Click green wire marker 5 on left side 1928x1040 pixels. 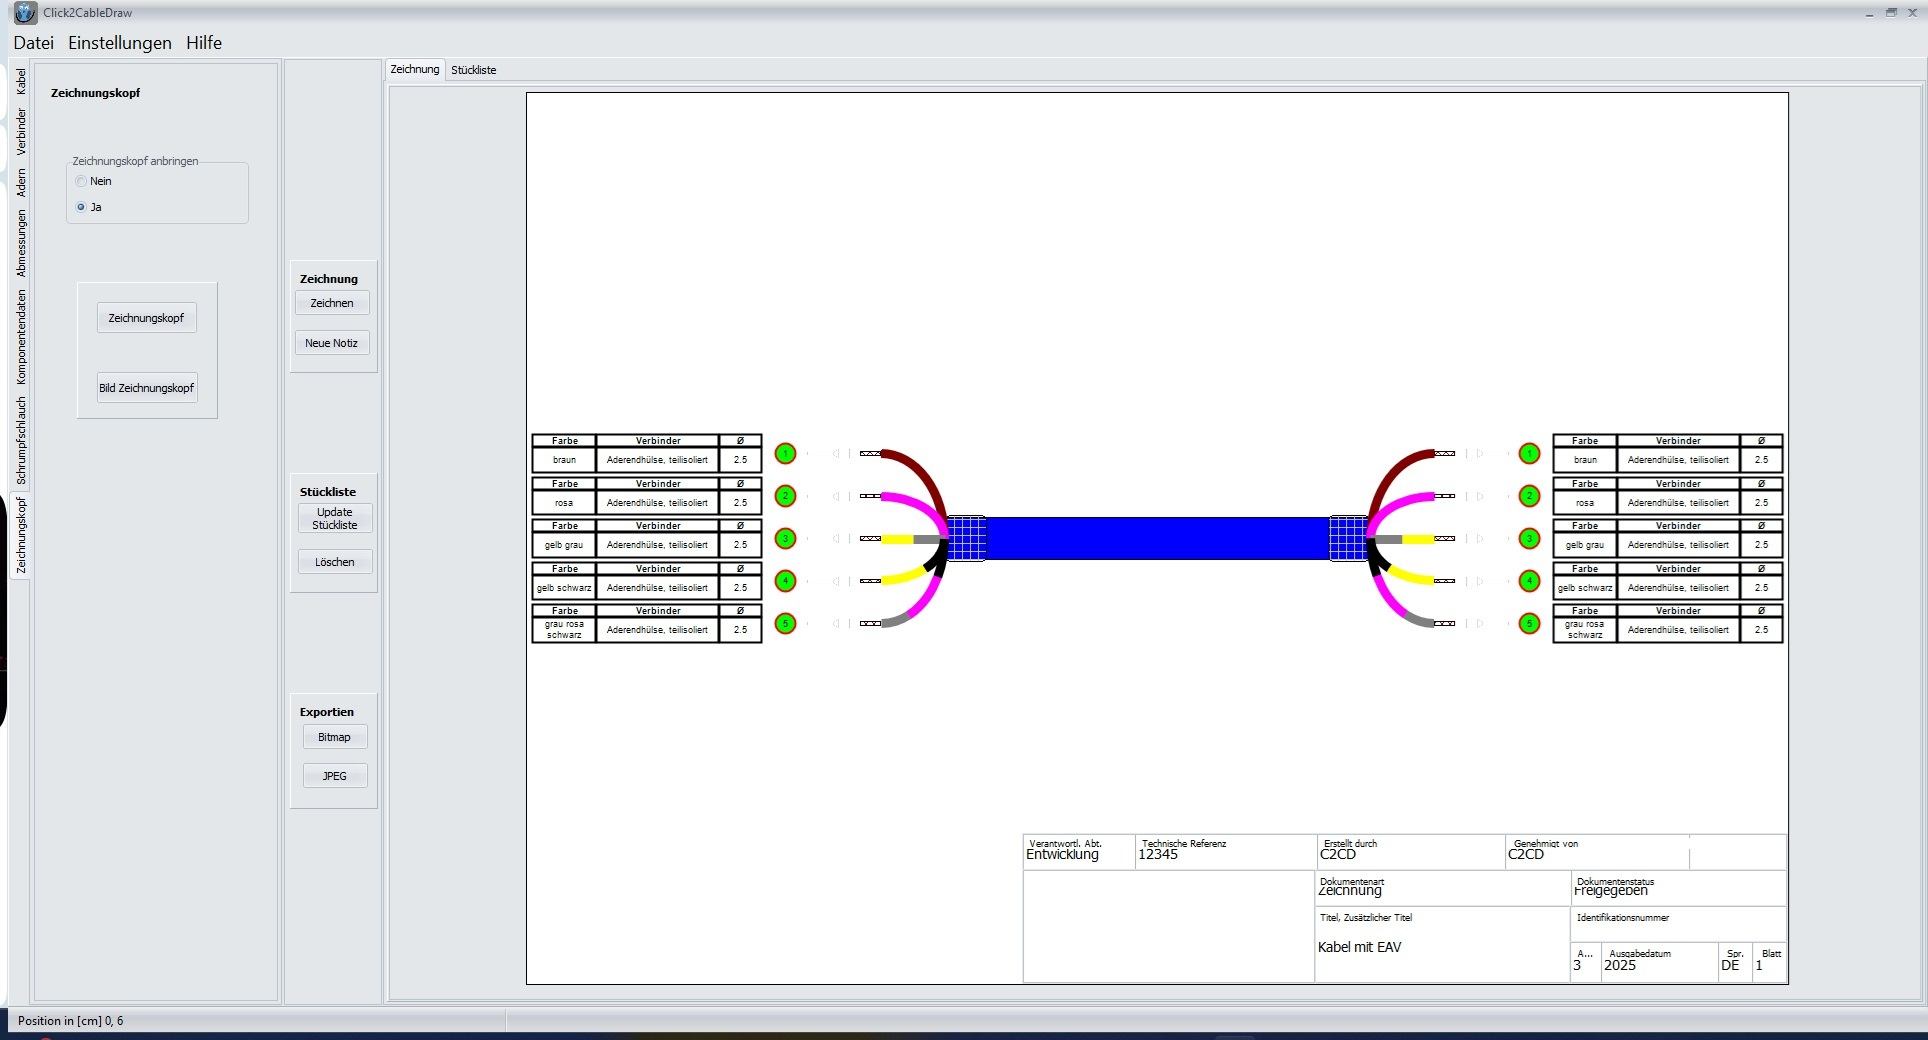click(786, 624)
